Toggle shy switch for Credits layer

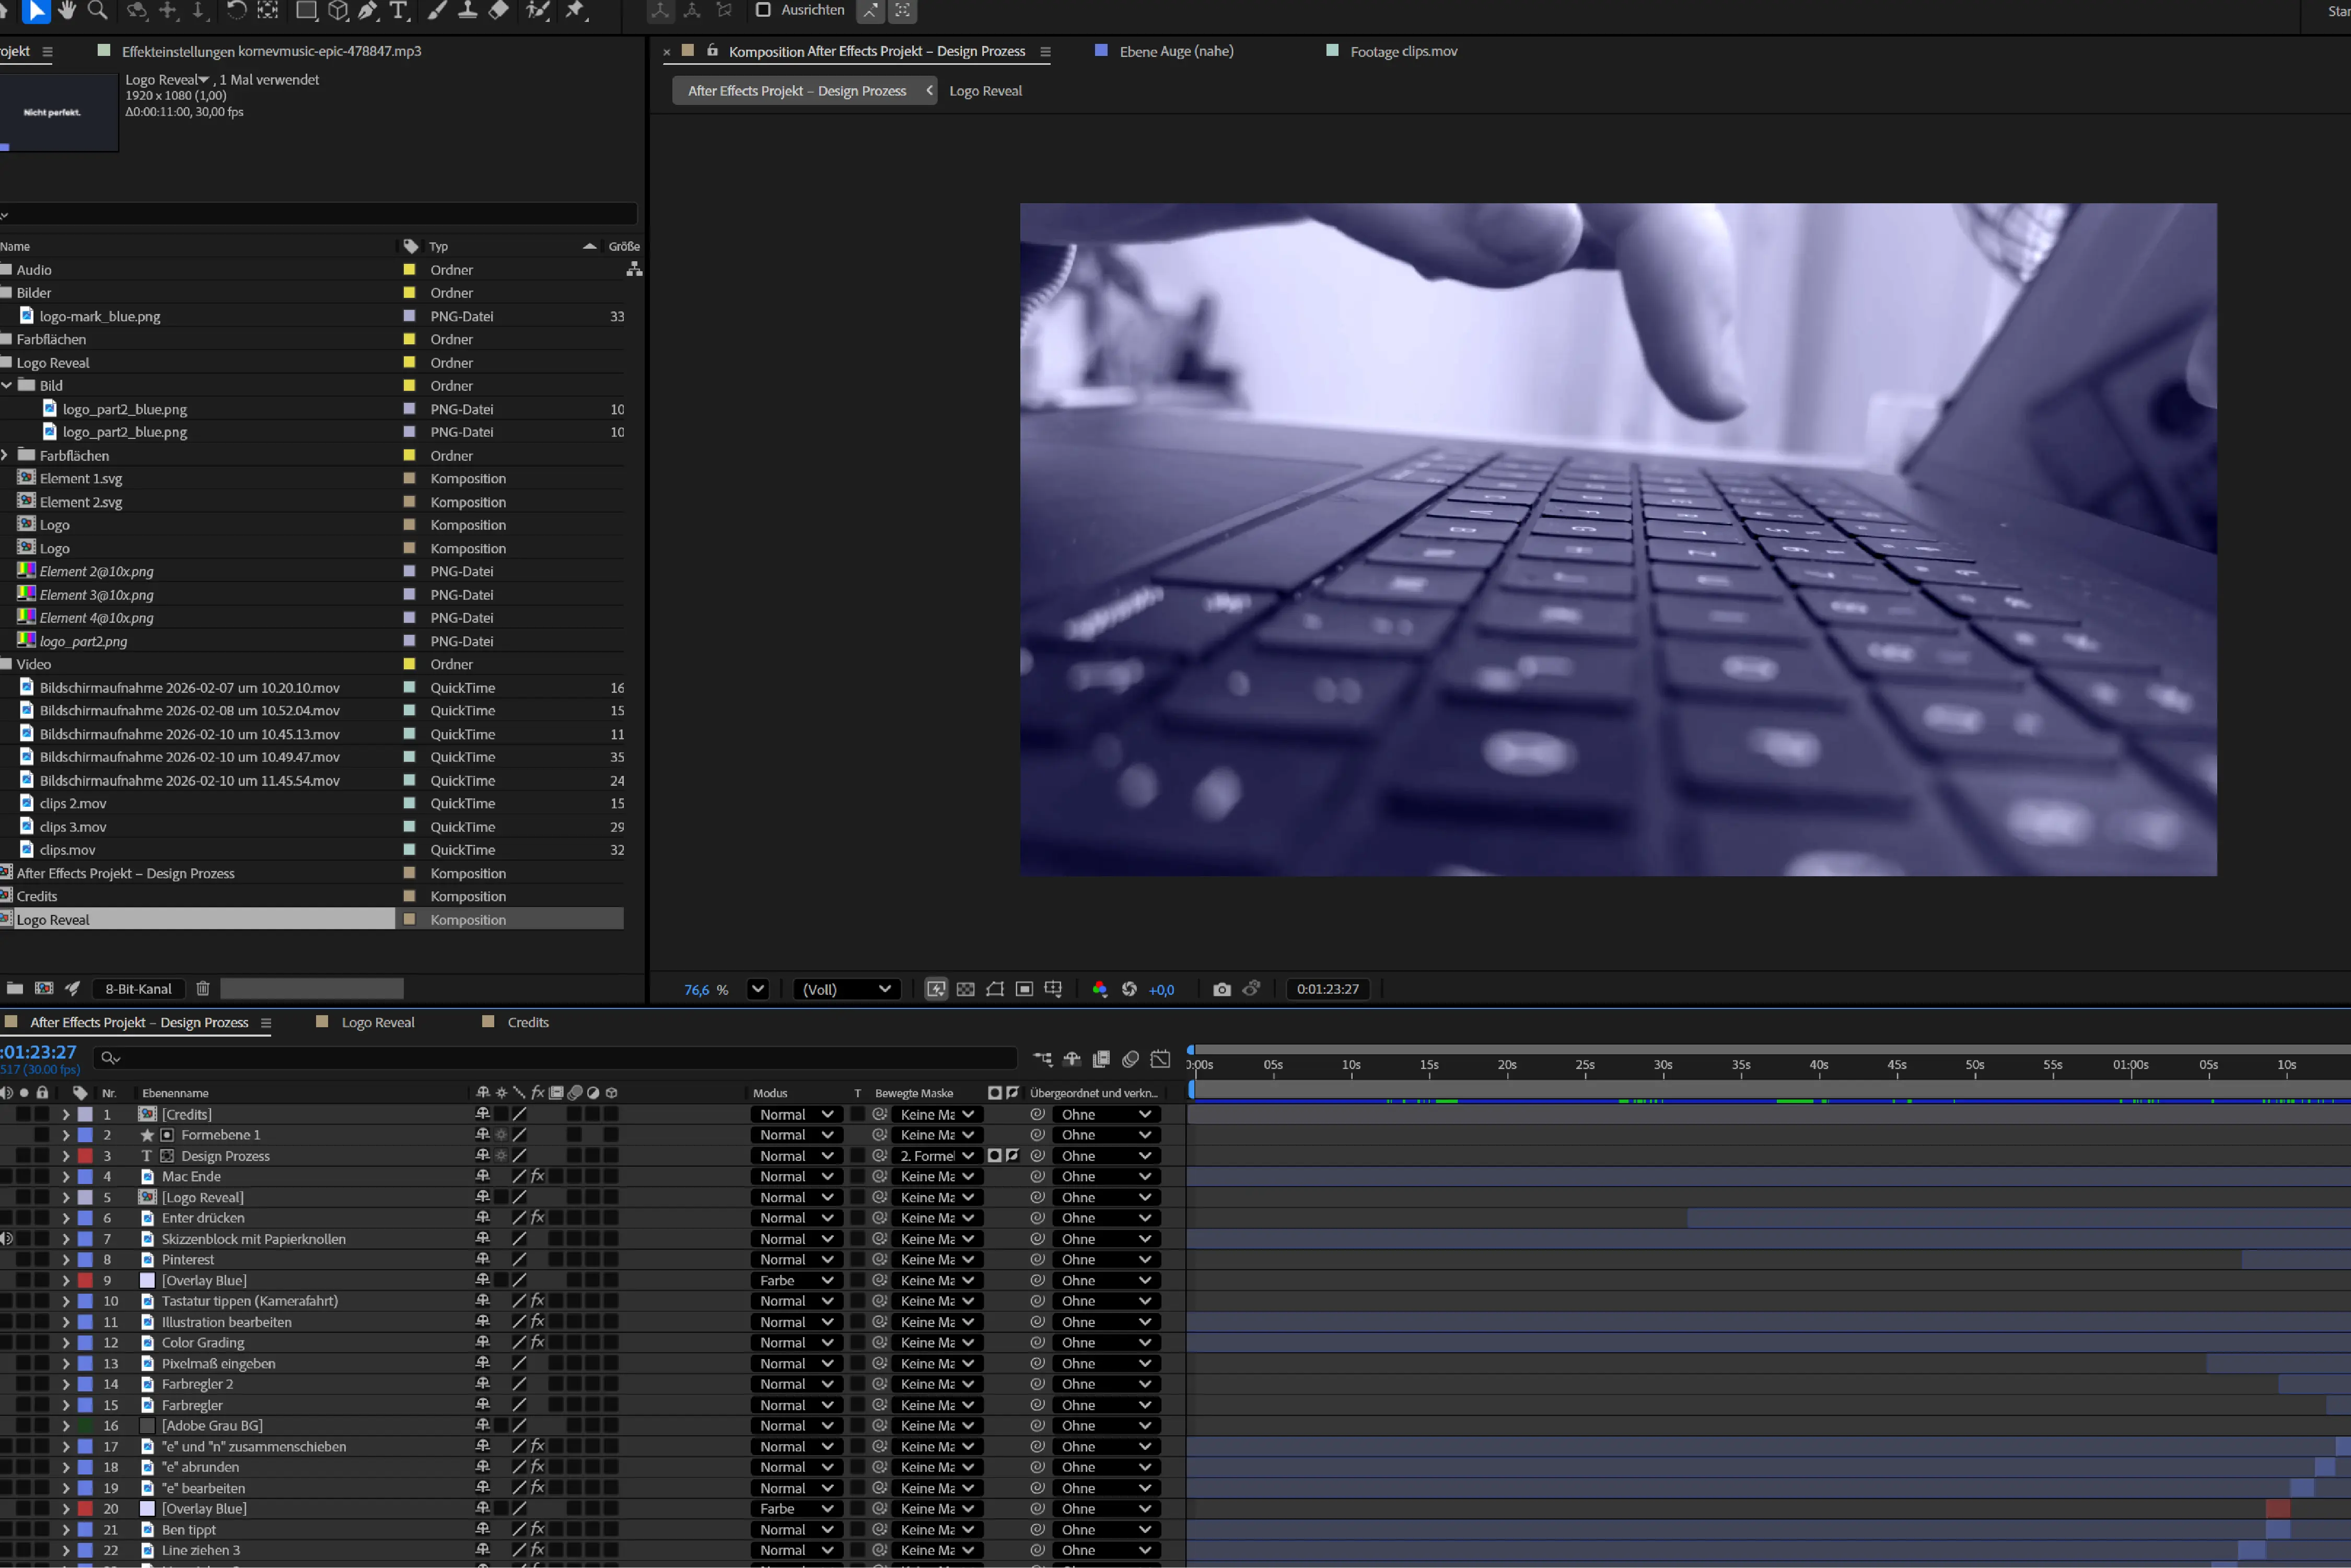tap(483, 1114)
